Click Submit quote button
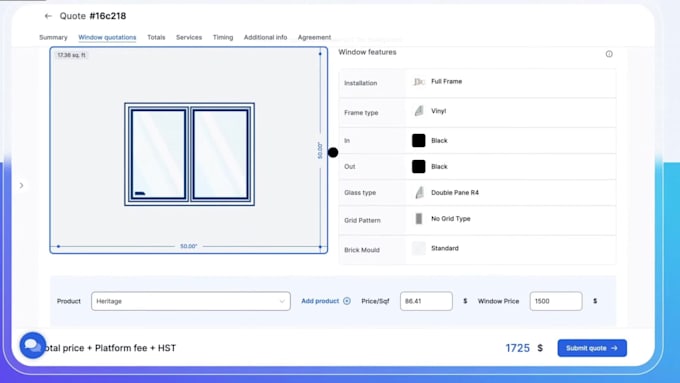The image size is (680, 383). click(x=592, y=348)
